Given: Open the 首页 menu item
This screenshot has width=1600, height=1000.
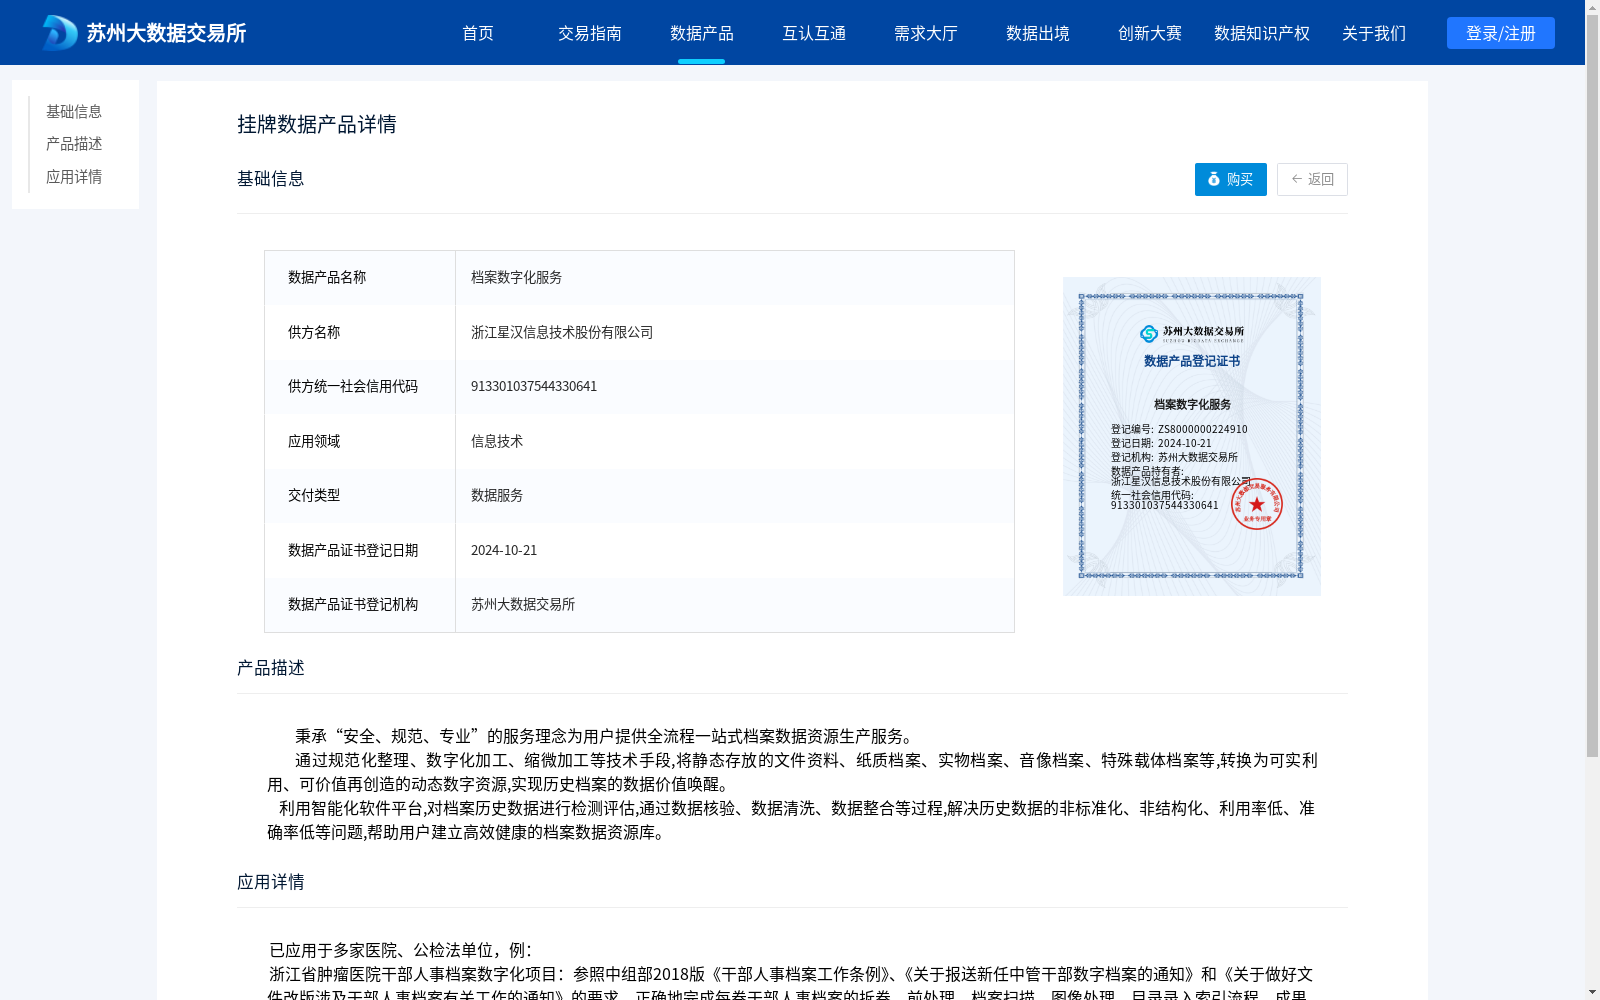Looking at the screenshot, I should (x=478, y=33).
